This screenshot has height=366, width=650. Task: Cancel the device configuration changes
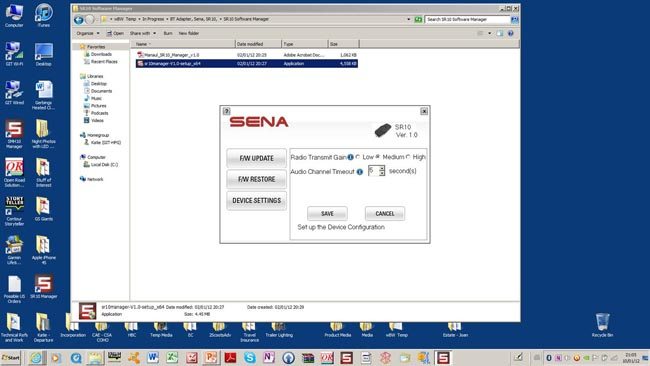click(x=385, y=213)
